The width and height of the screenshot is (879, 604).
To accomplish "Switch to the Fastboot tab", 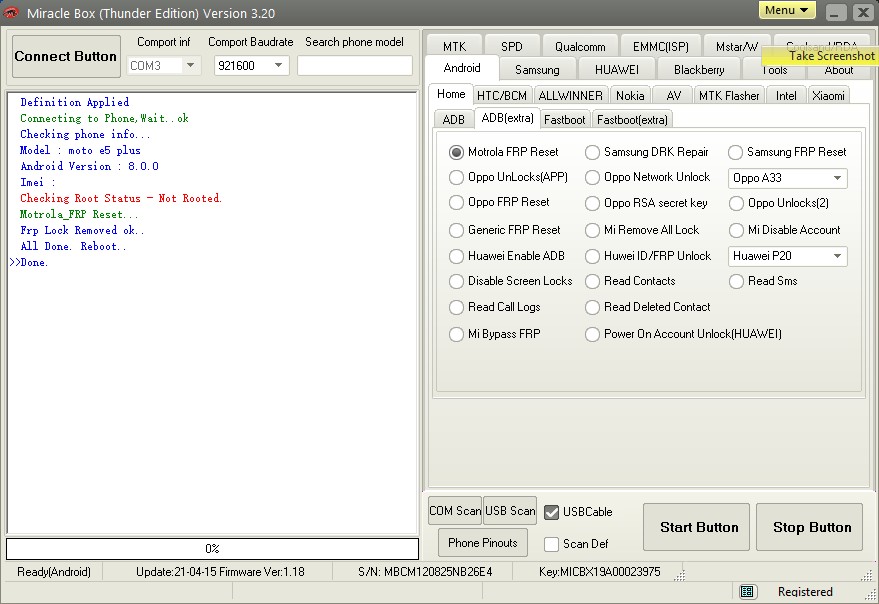I will point(565,119).
